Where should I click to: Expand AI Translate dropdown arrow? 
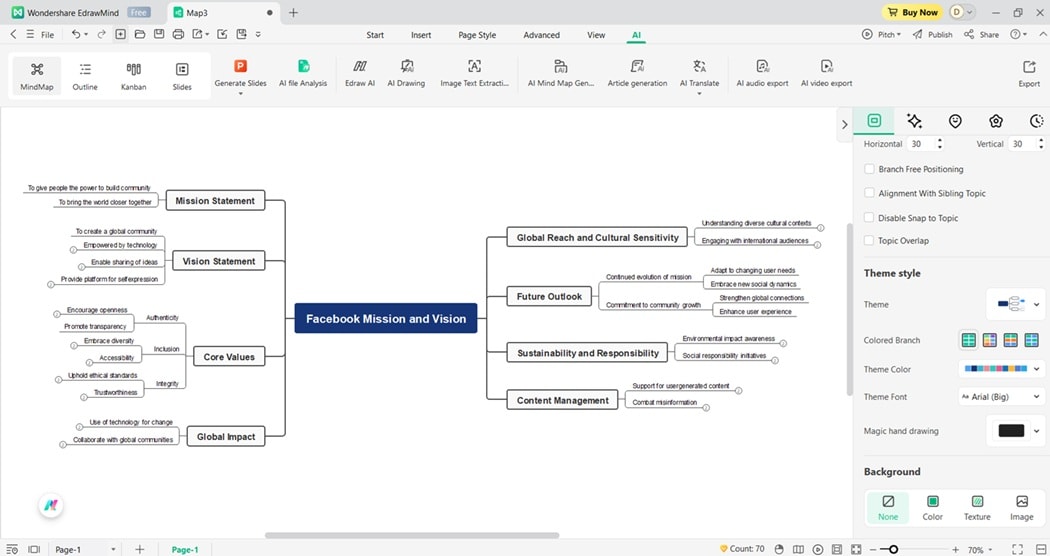click(x=699, y=94)
